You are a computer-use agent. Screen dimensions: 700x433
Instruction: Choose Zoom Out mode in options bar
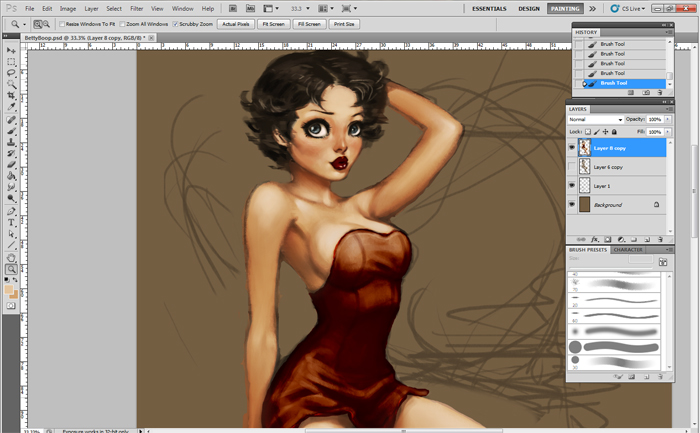(x=46, y=24)
